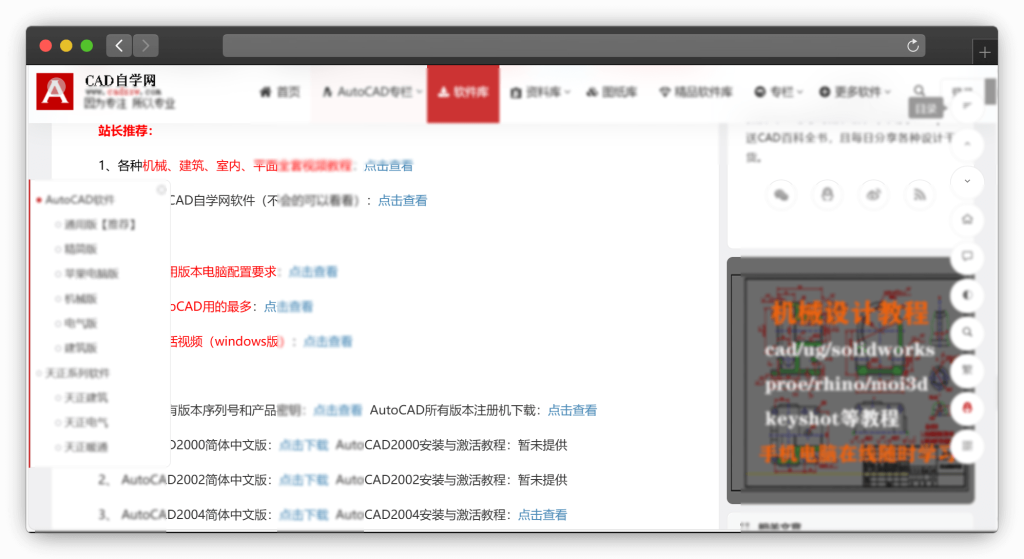The image size is (1024, 559).
Task: Select 天正电气 in the catalog
Action: pos(86,423)
